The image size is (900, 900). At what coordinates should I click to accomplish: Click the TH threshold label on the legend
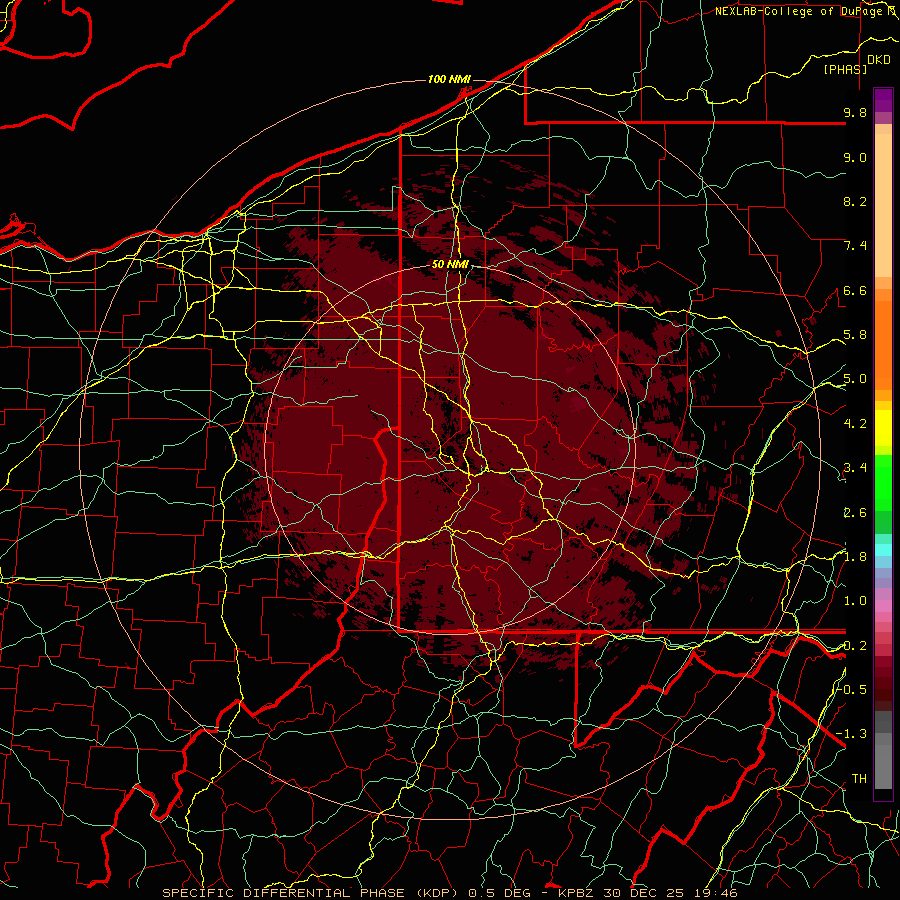859,779
